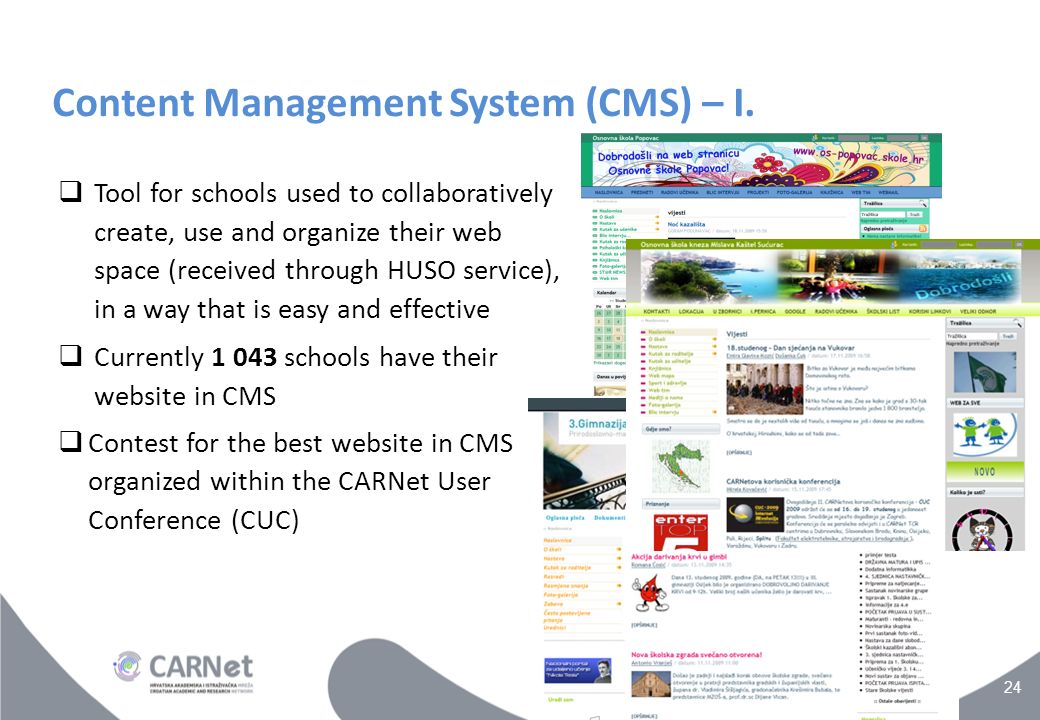Expand Zabava arrow in 3.Gimnazija menu
The width and height of the screenshot is (1040, 720).
619,603
